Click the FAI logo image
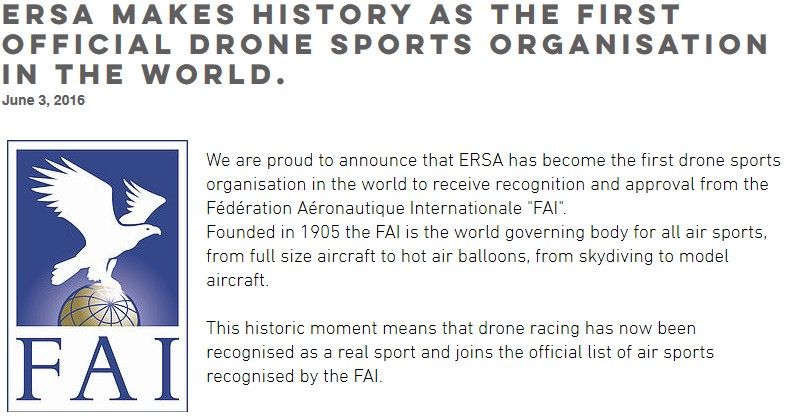The height and width of the screenshot is (419, 789). [x=97, y=270]
